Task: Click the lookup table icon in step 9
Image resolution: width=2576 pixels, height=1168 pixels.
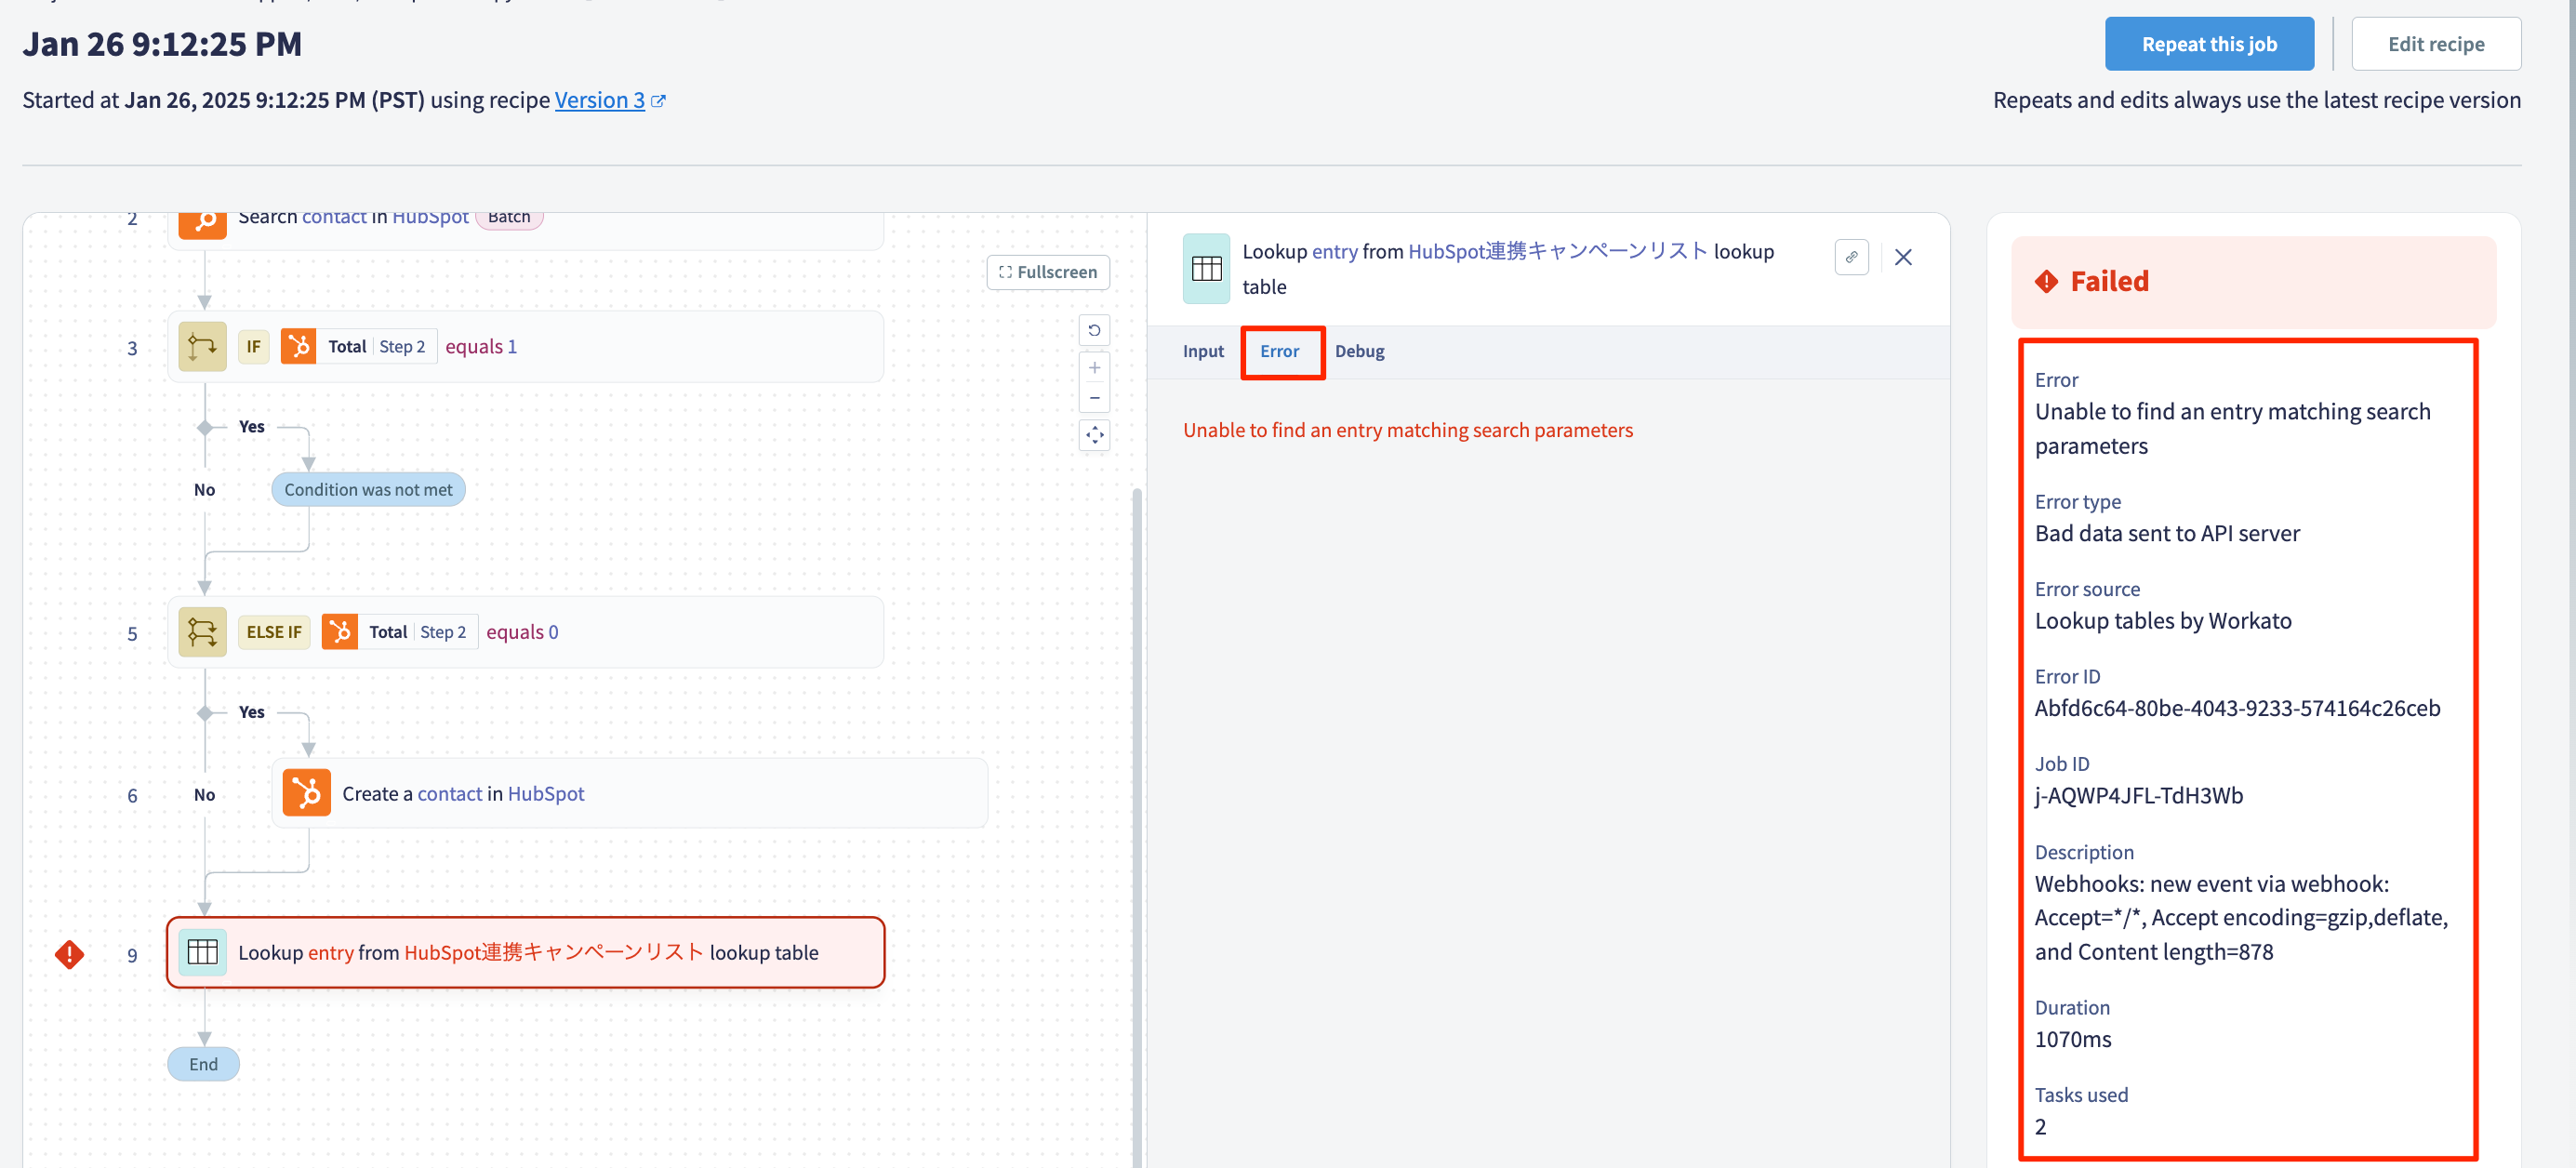Action: (x=202, y=952)
